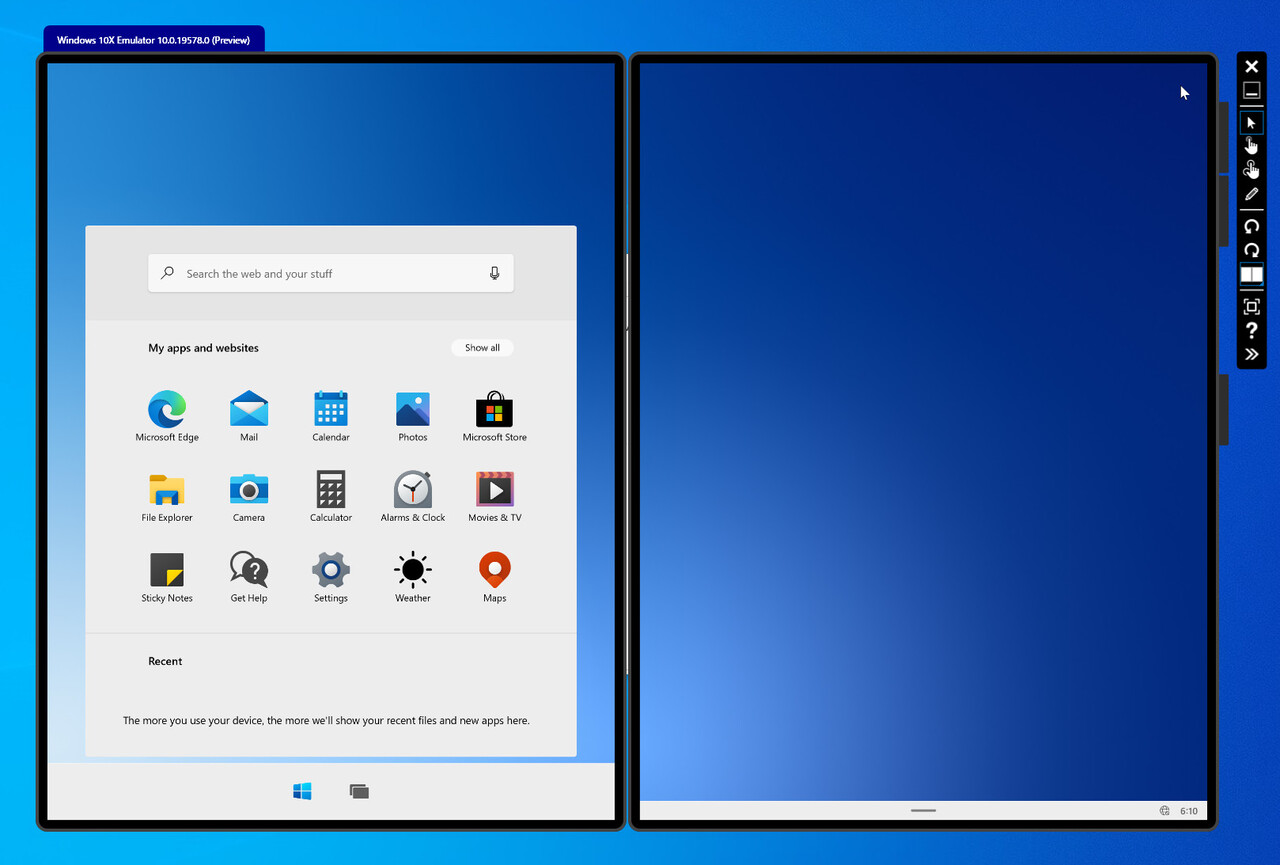
Task: Rotate the emulator right
Action: [x=1251, y=250]
